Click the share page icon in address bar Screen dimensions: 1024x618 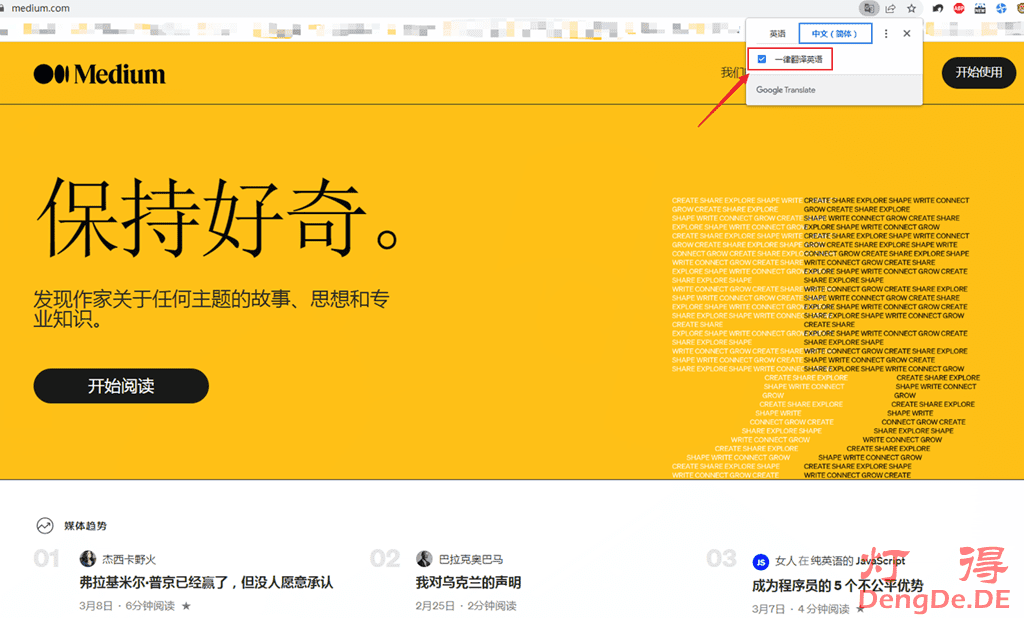pos(890,8)
